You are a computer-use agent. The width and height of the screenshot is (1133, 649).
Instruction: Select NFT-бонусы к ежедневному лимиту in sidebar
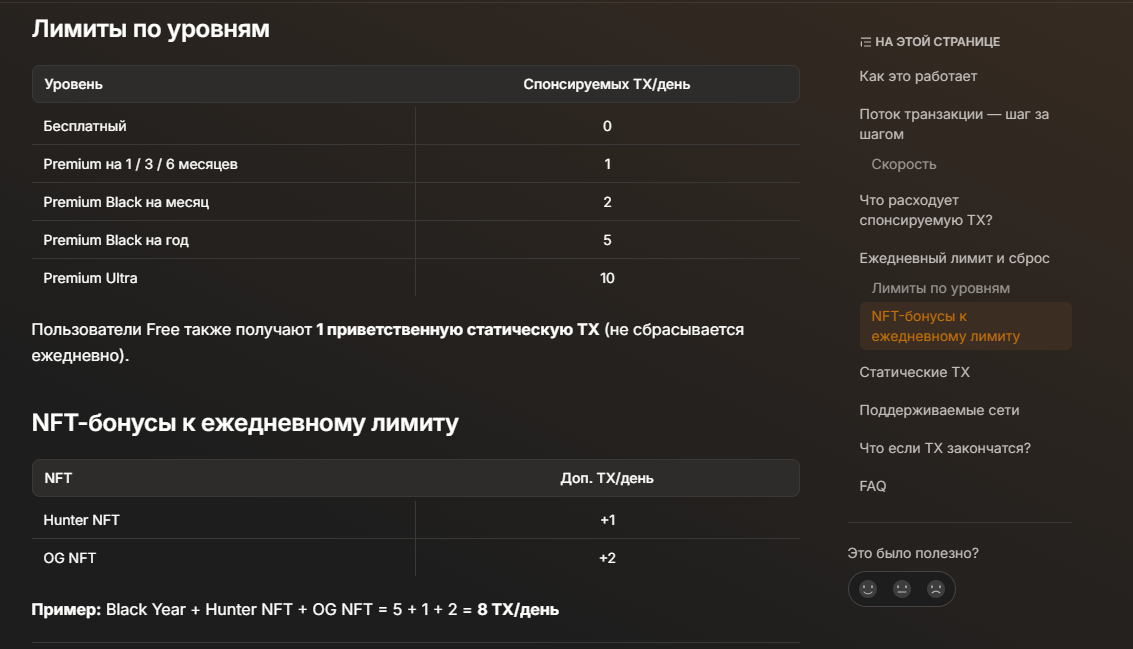tap(965, 326)
